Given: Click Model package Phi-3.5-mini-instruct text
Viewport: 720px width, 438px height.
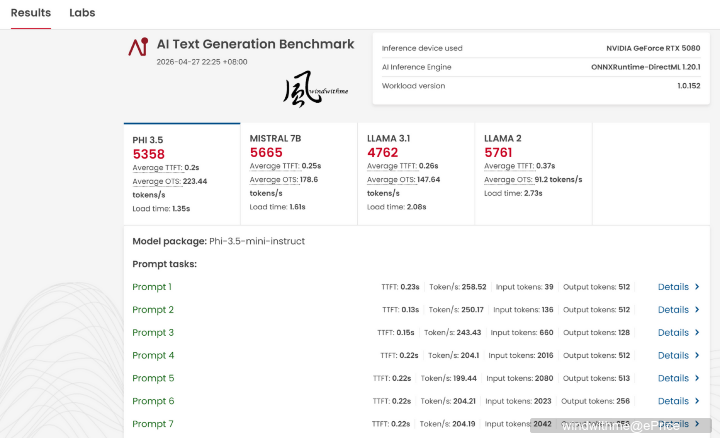Looking at the screenshot, I should (x=219, y=241).
